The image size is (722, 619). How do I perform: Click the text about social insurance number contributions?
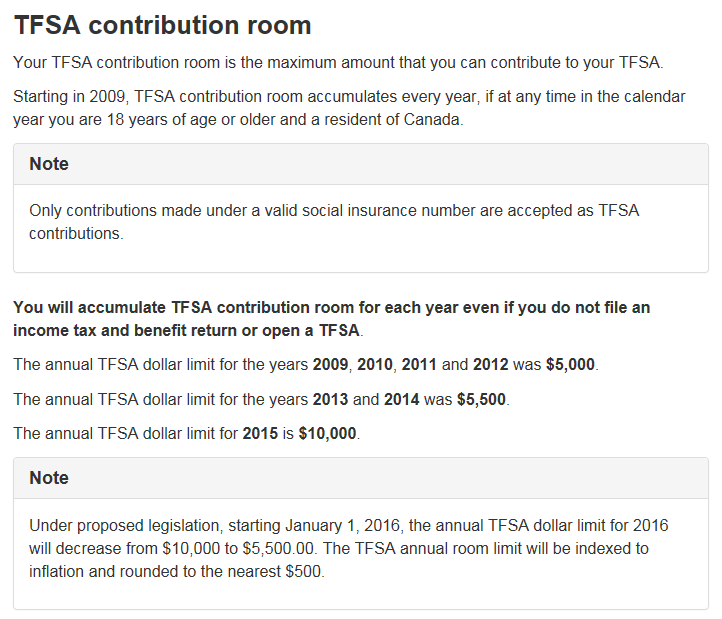[x=334, y=222]
